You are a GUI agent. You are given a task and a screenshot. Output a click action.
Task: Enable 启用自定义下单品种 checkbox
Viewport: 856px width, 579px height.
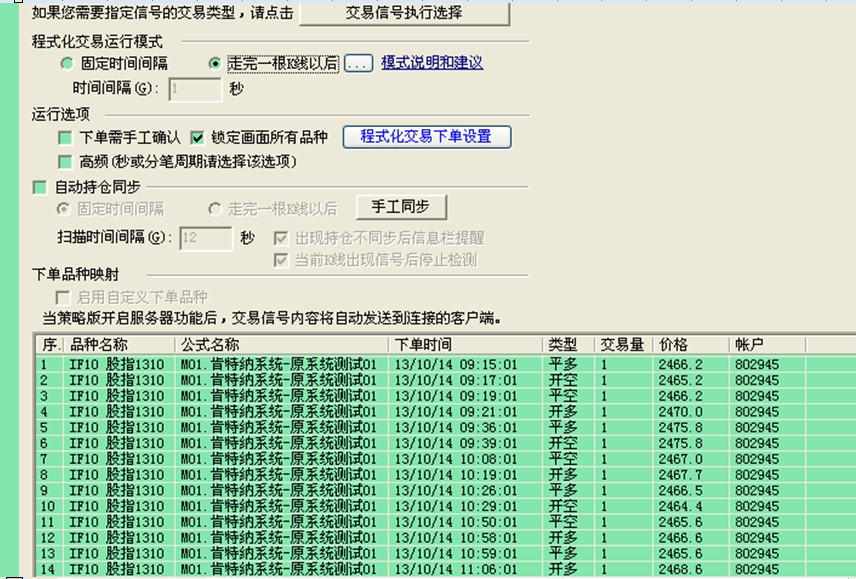tap(63, 297)
